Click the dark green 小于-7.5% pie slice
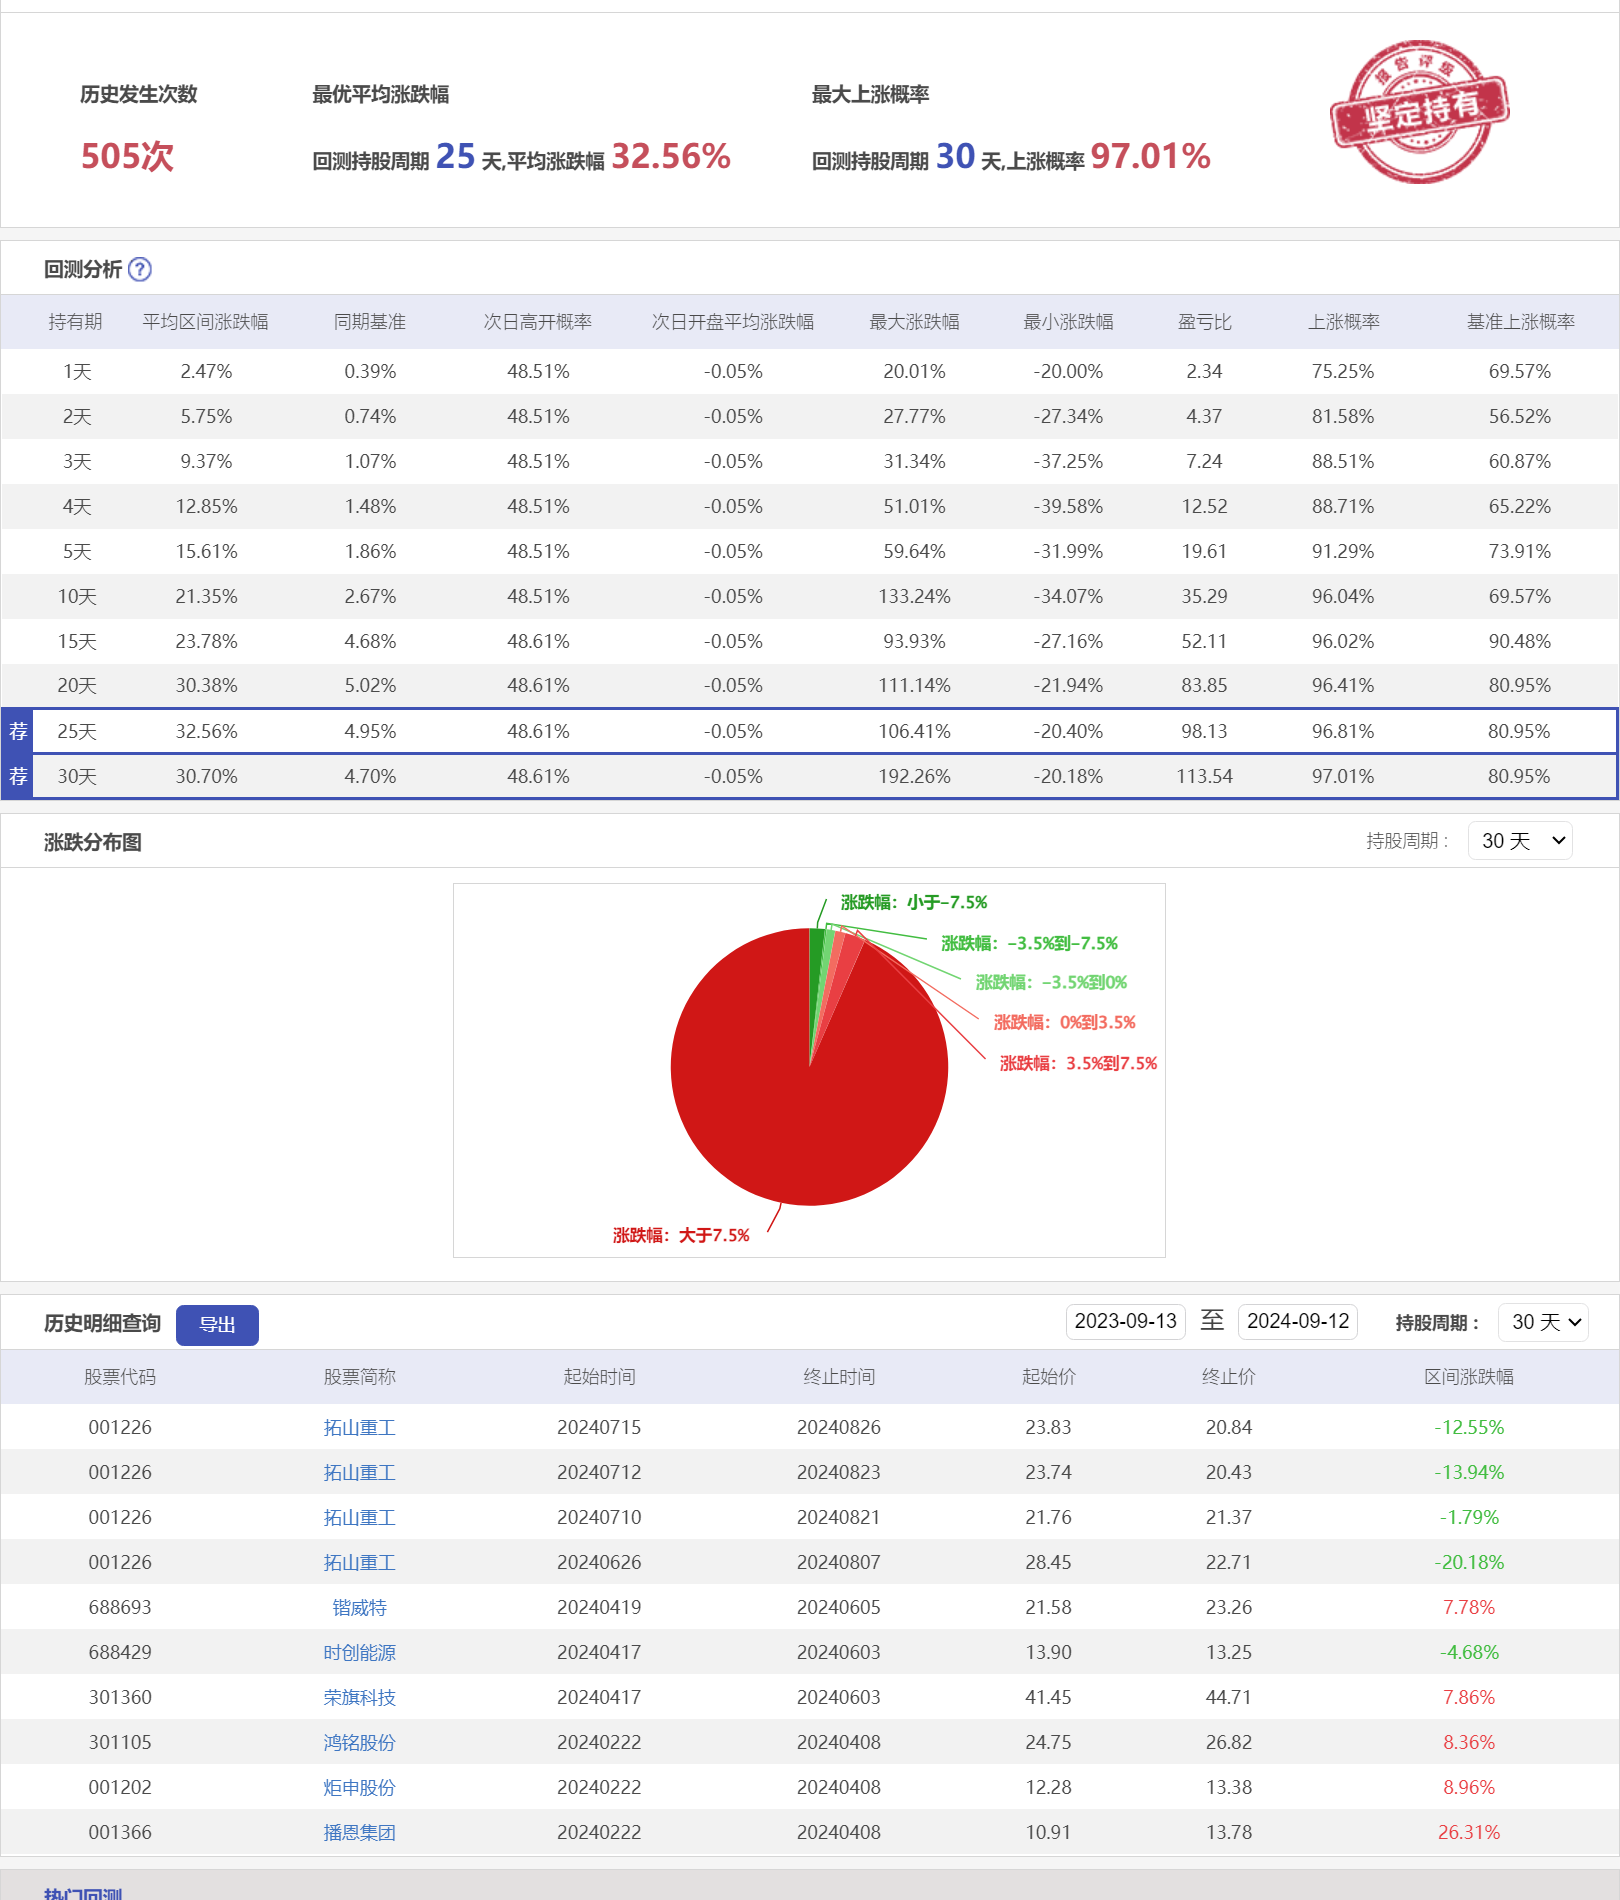This screenshot has height=1900, width=1620. [816, 960]
